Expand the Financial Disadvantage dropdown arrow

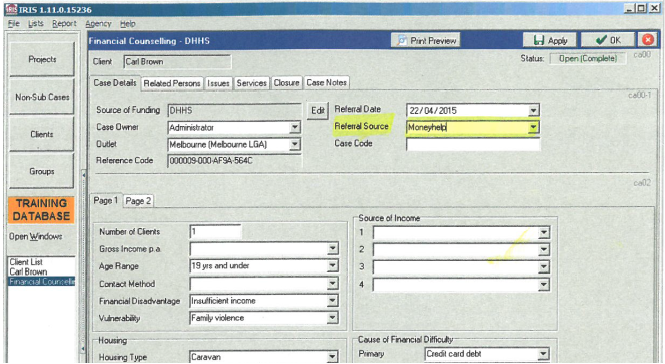coord(333,301)
